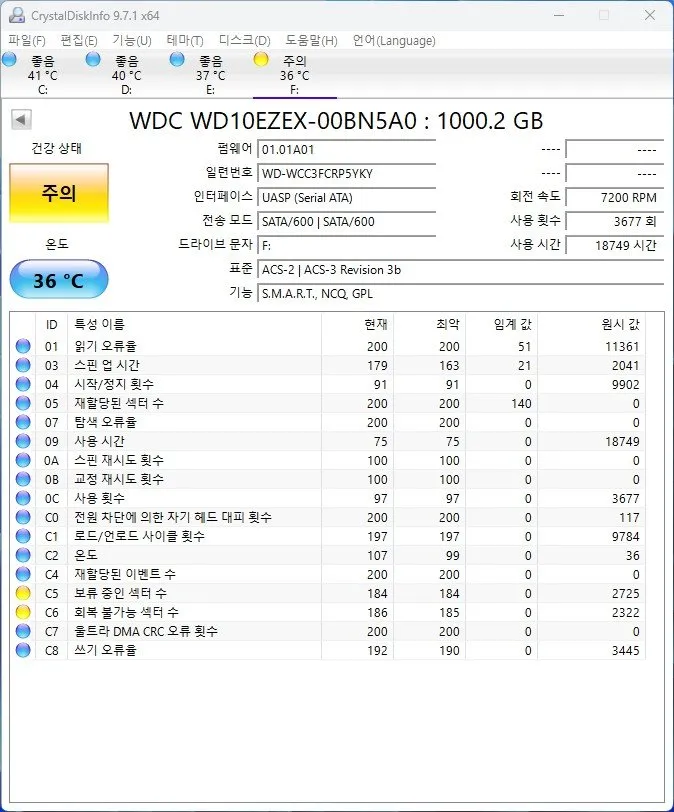The image size is (674, 812).
Task: Click the blue status dot for 05 재할당된 섹터 수
Action: (x=23, y=403)
